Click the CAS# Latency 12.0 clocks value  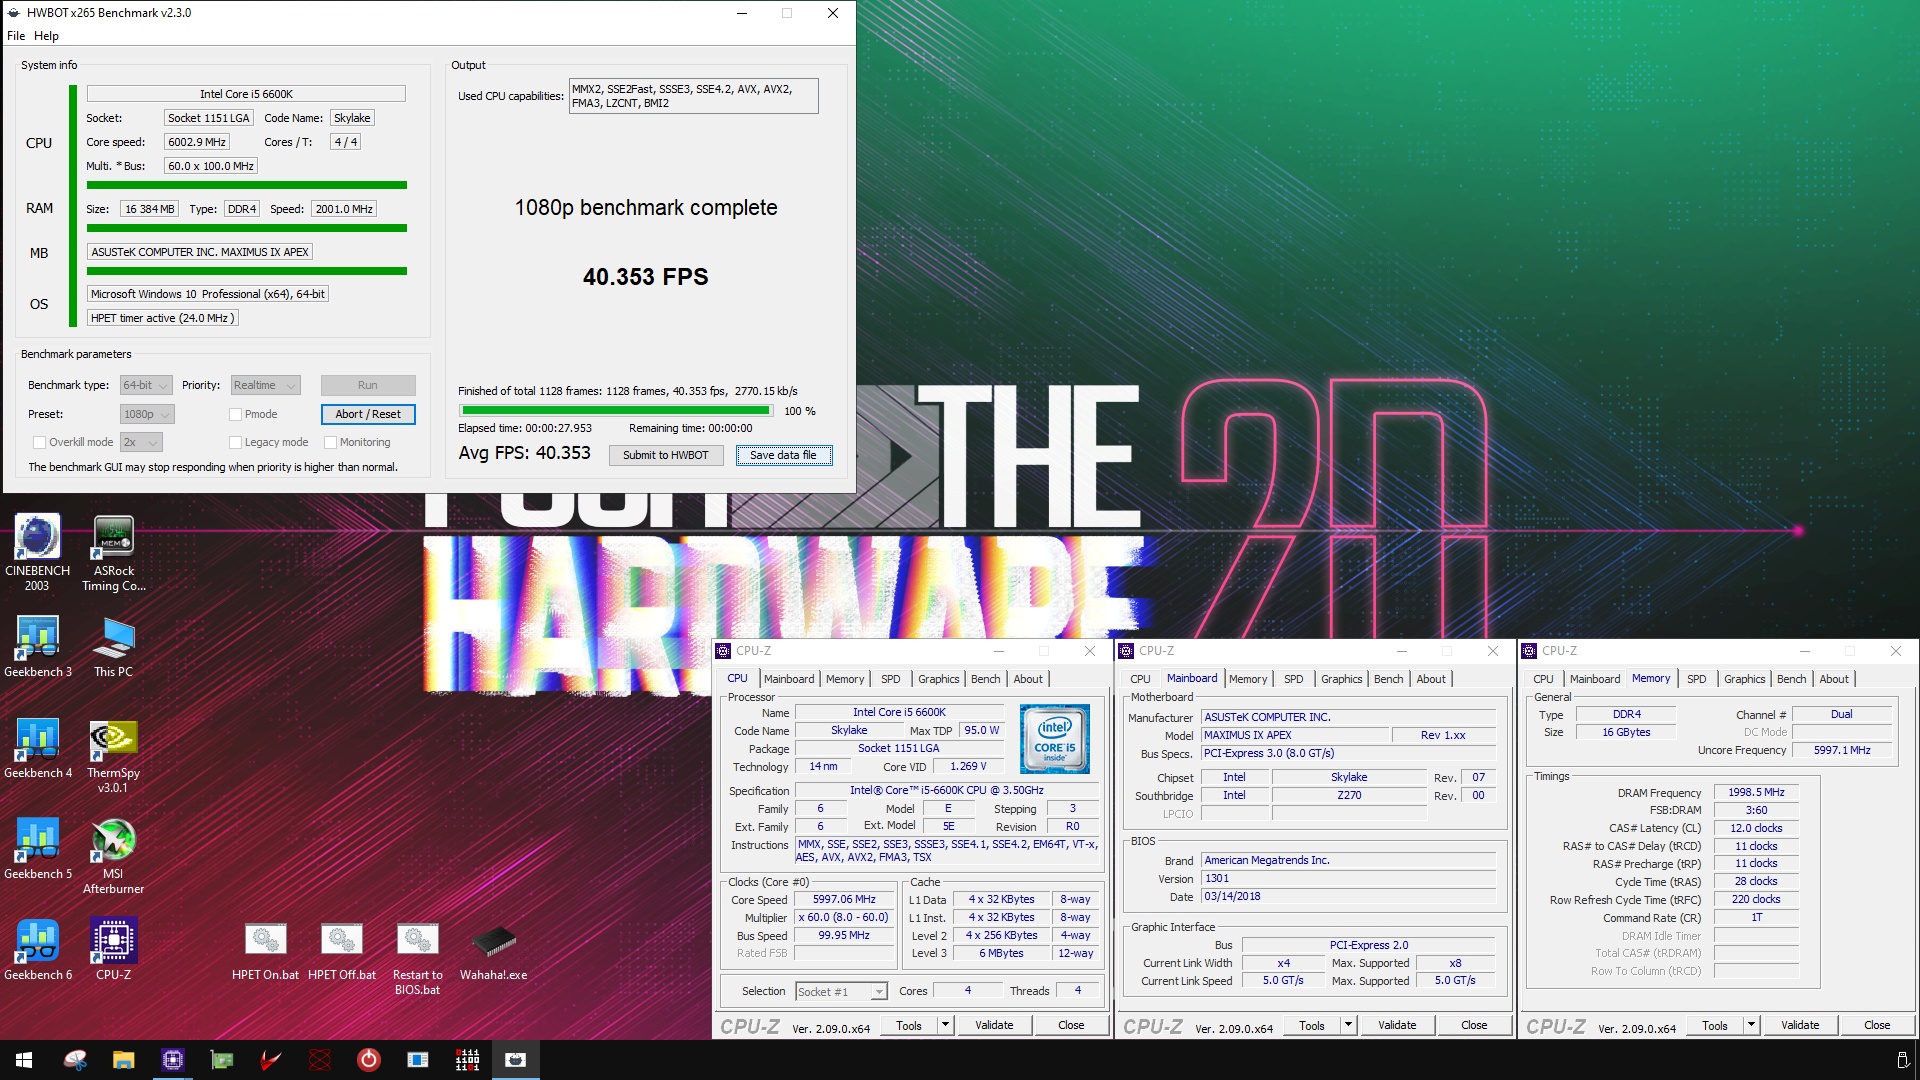pos(1756,828)
